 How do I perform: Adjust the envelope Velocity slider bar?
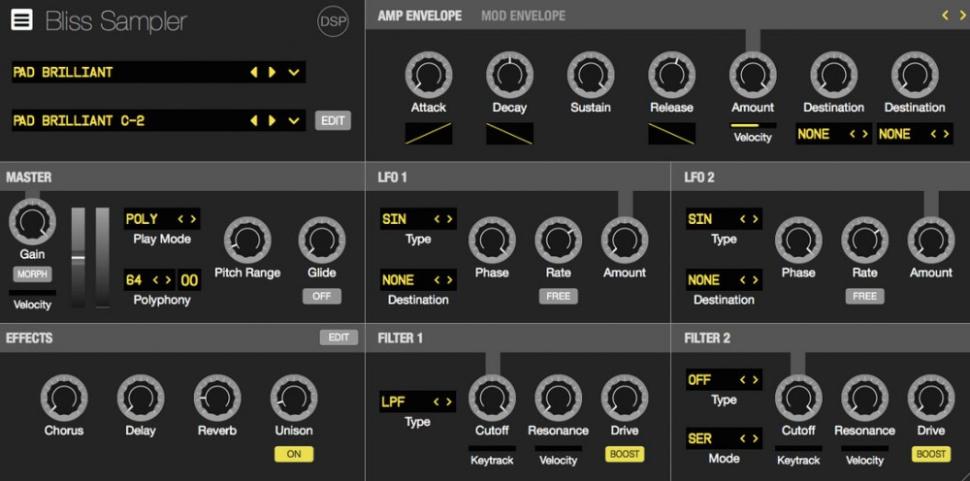(x=753, y=126)
